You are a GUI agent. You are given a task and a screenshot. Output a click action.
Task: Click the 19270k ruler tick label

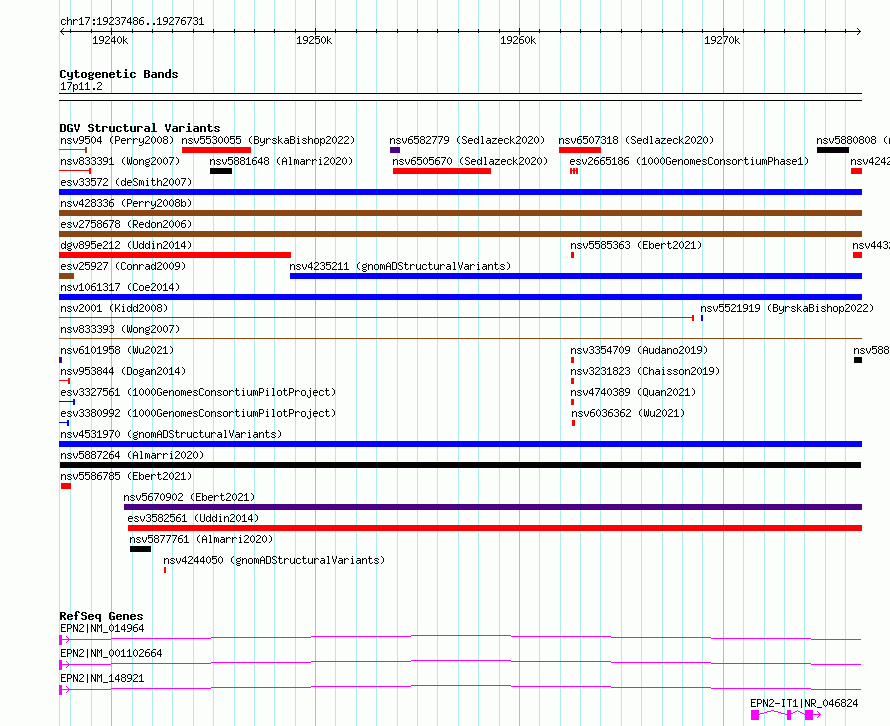(722, 40)
